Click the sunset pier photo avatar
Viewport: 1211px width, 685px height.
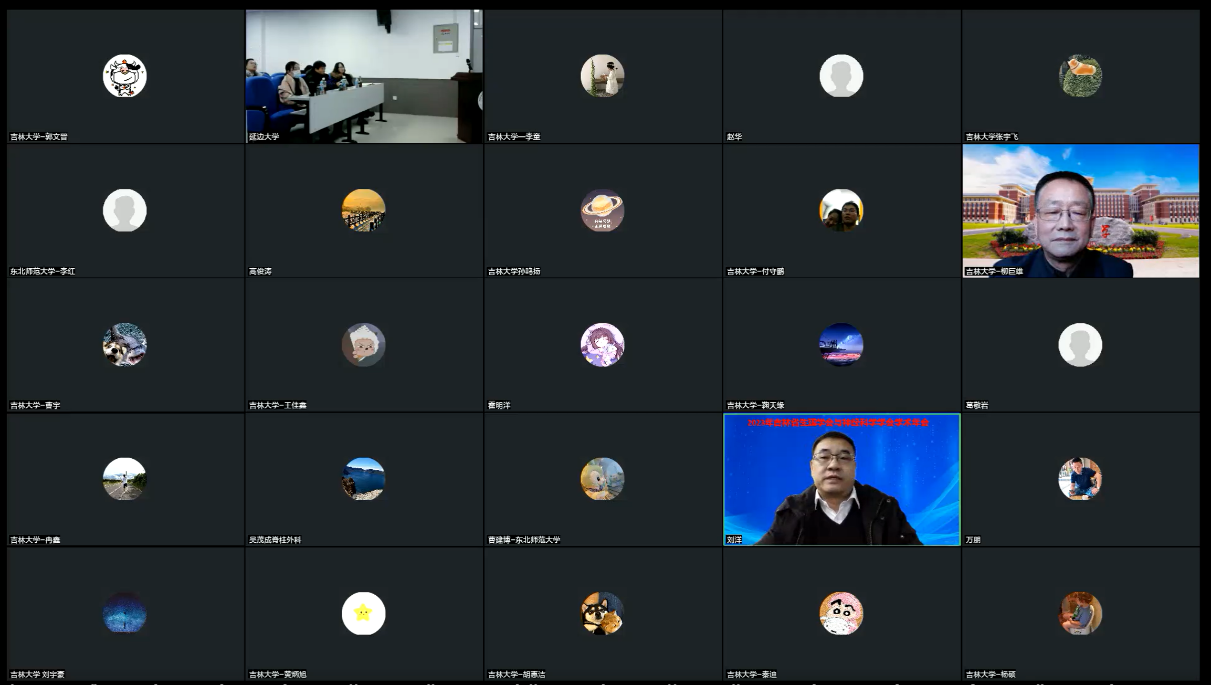363,210
